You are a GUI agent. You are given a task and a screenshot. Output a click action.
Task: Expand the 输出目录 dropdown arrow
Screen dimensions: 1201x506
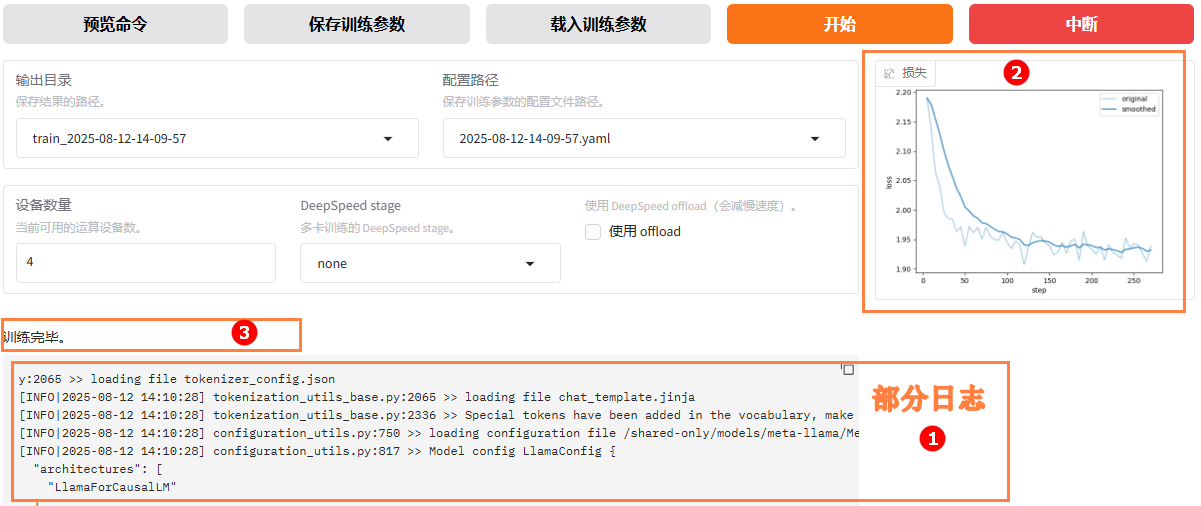388,139
